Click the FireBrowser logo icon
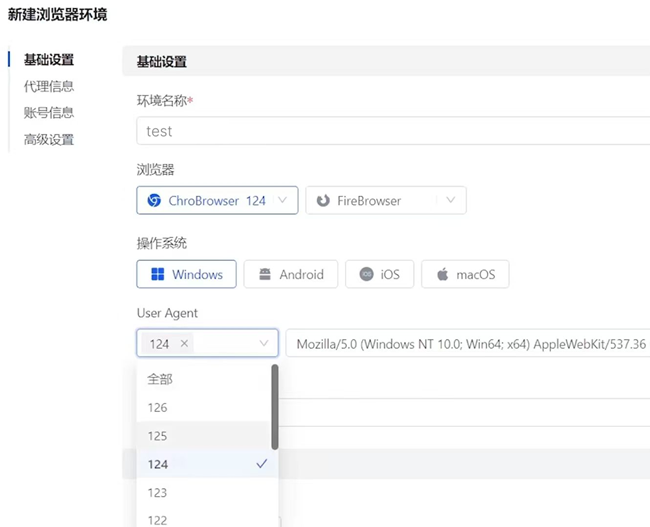The image size is (650, 527). [x=323, y=201]
